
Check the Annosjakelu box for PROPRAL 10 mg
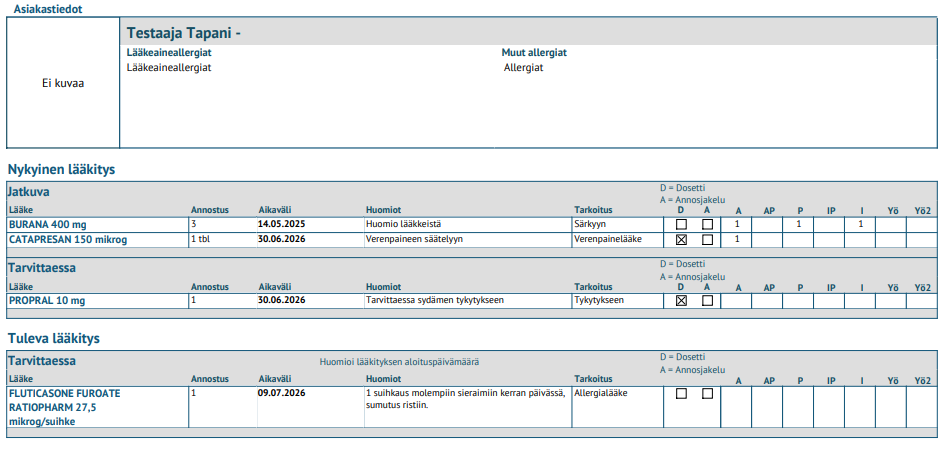708,300
